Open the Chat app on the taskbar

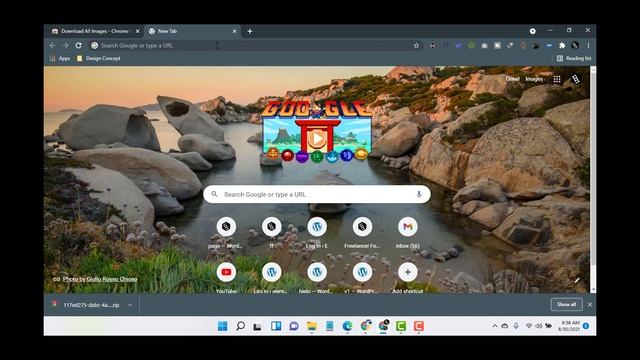294,326
